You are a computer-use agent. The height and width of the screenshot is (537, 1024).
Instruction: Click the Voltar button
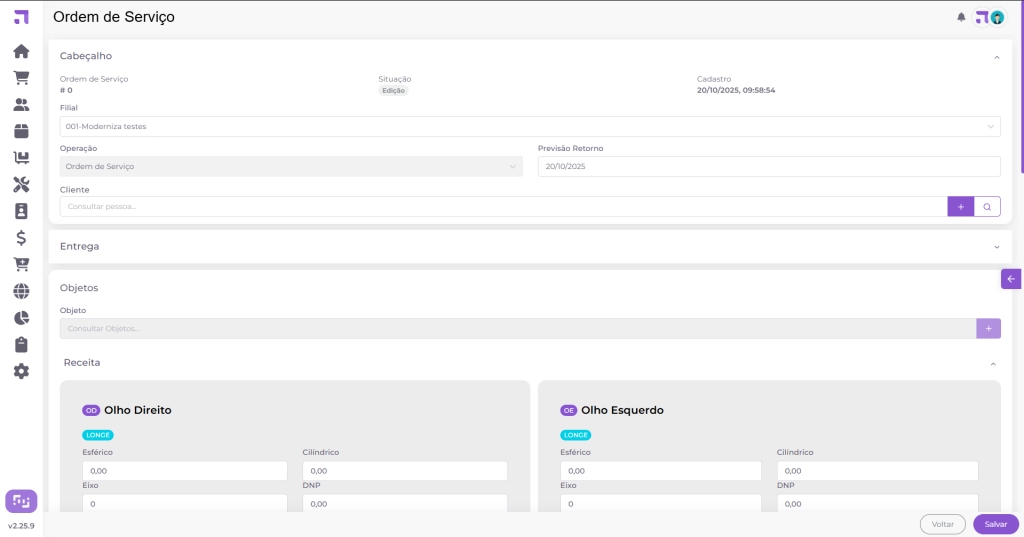(942, 524)
